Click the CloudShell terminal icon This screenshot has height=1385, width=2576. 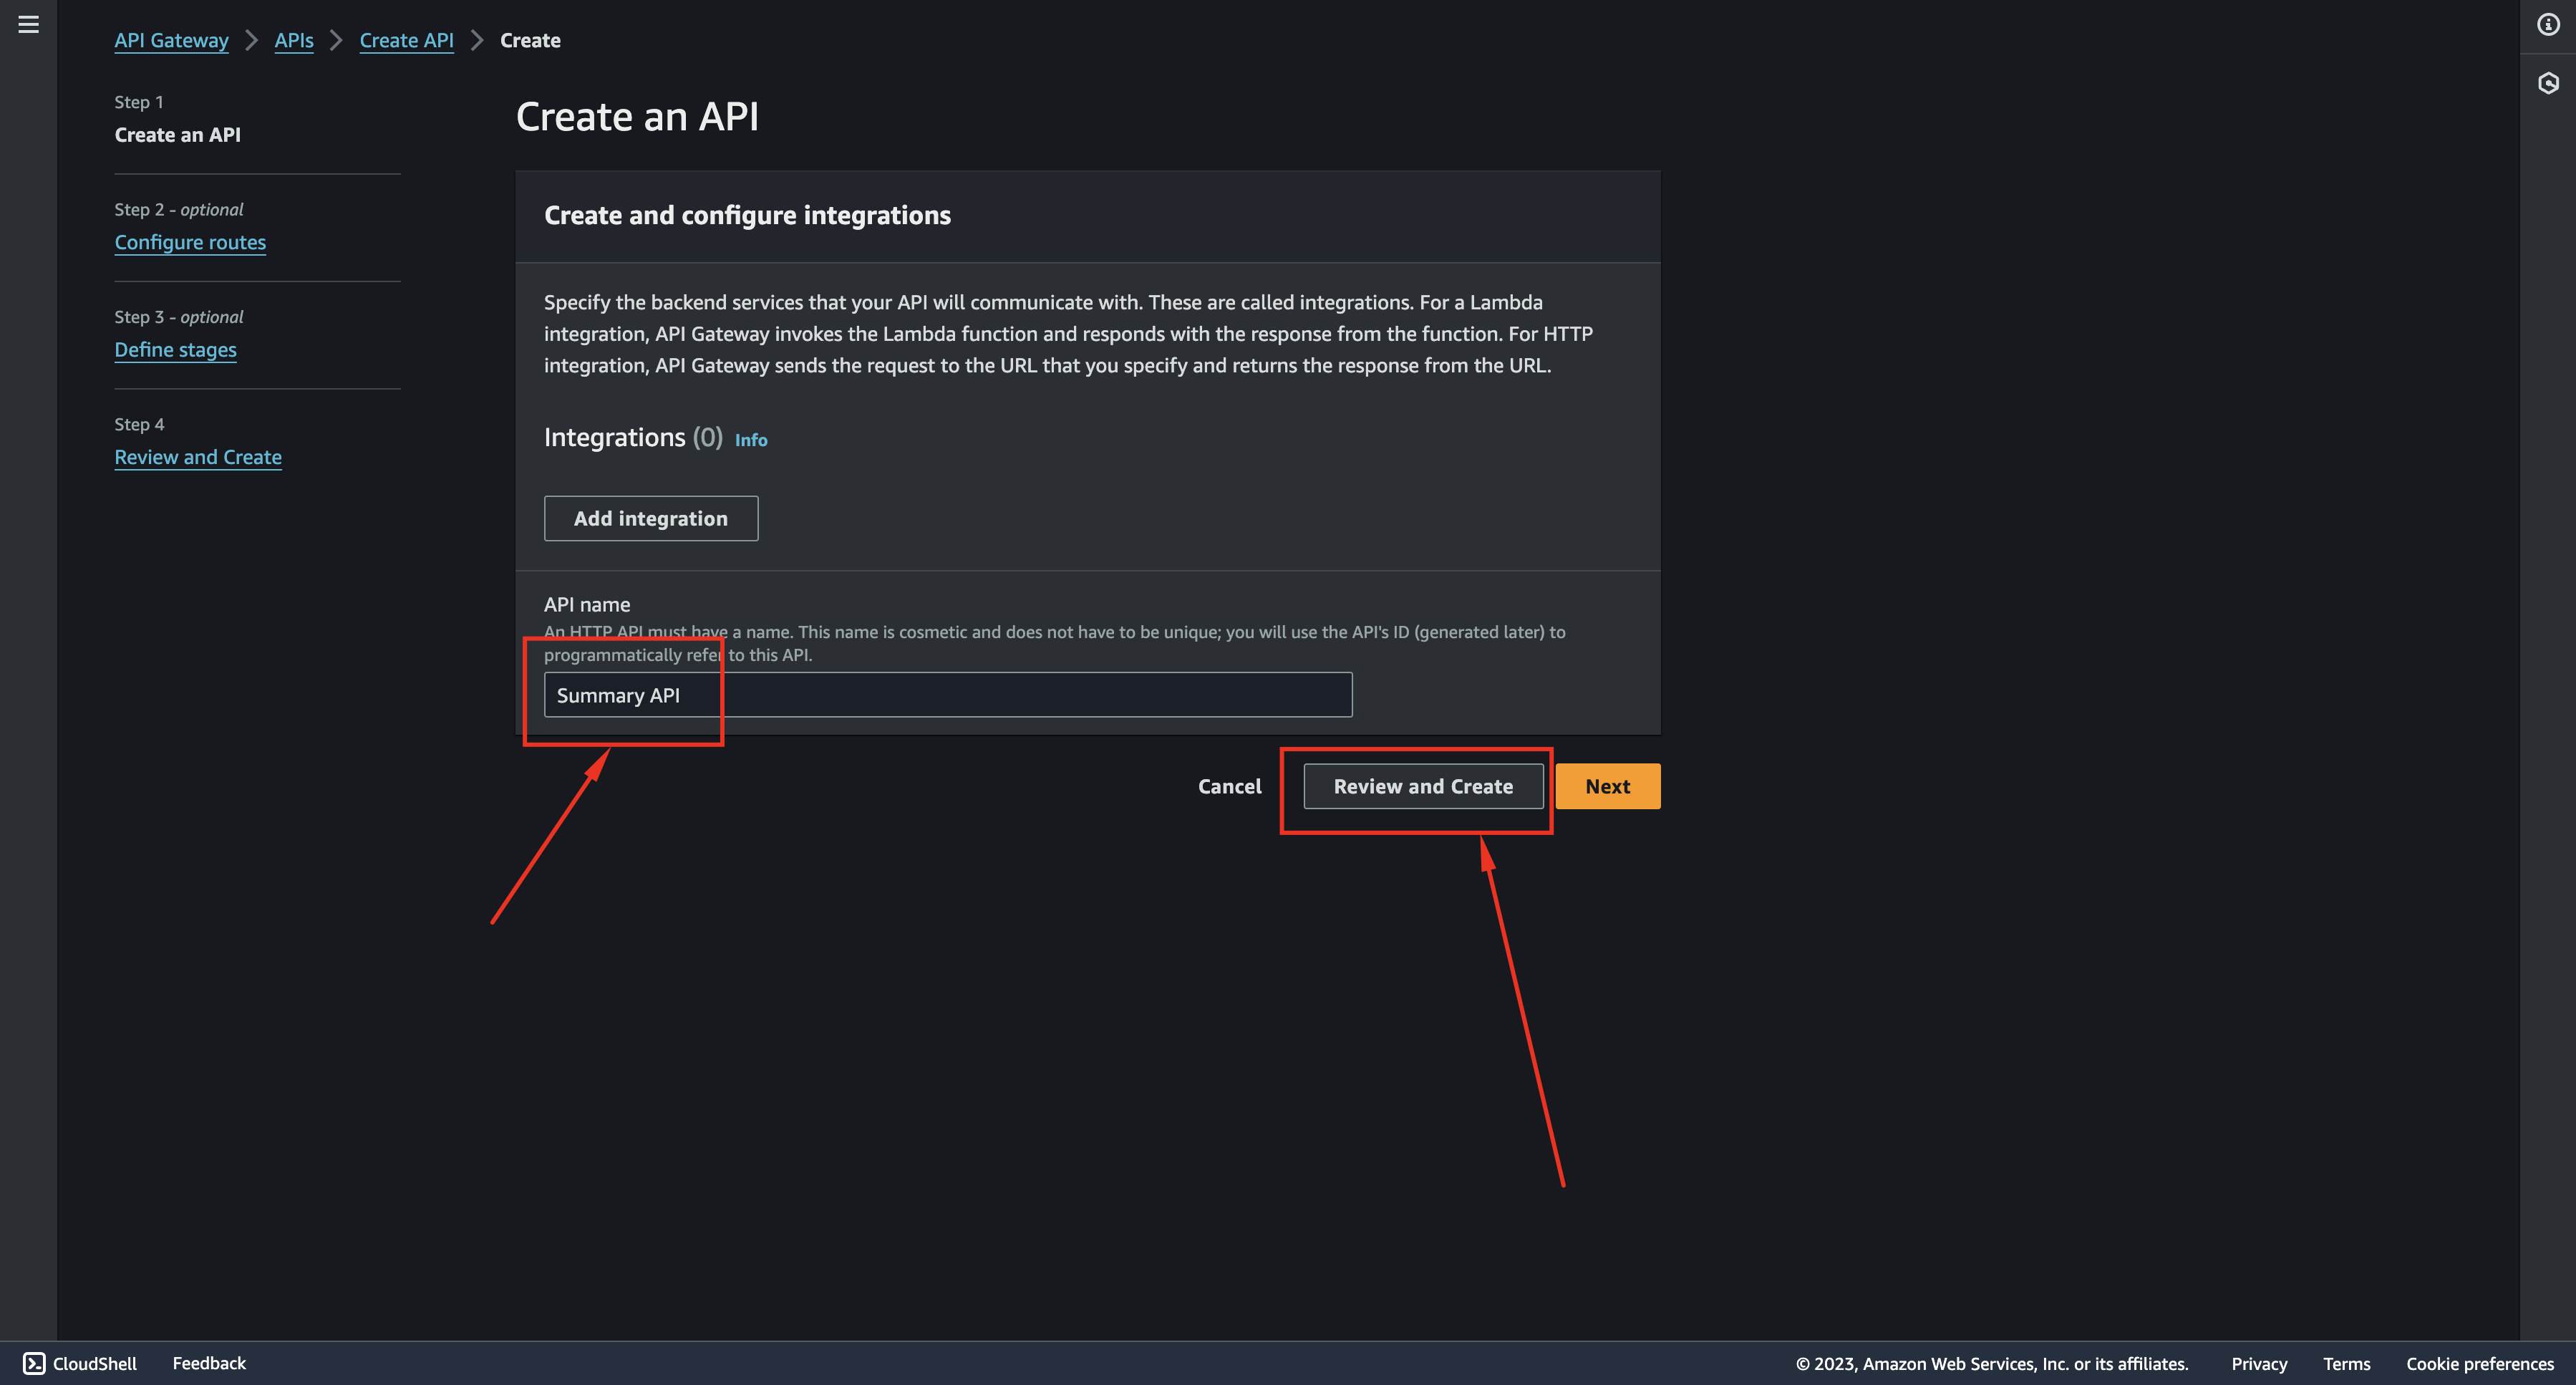point(34,1363)
